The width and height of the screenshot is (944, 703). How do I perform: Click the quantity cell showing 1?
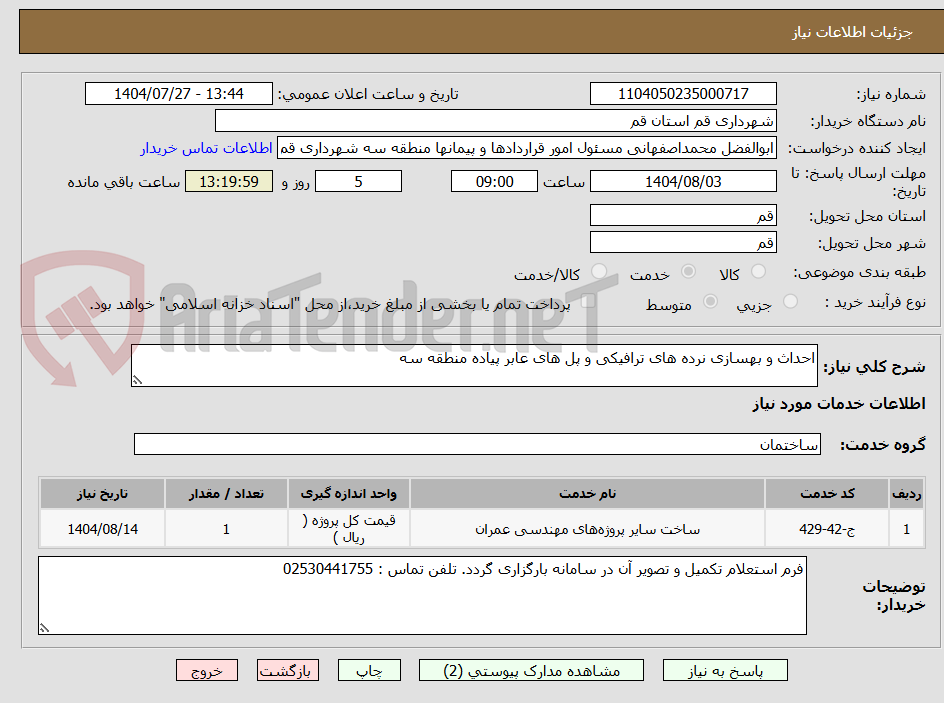[x=226, y=529]
